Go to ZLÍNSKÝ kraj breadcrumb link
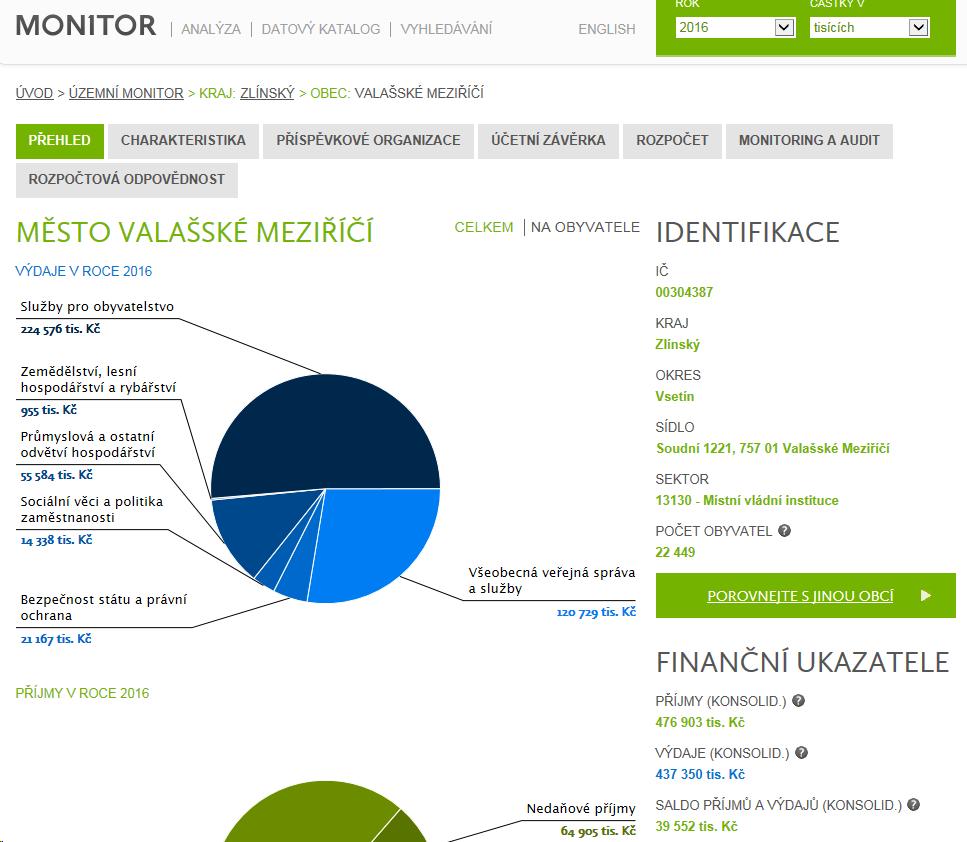 click(x=267, y=93)
